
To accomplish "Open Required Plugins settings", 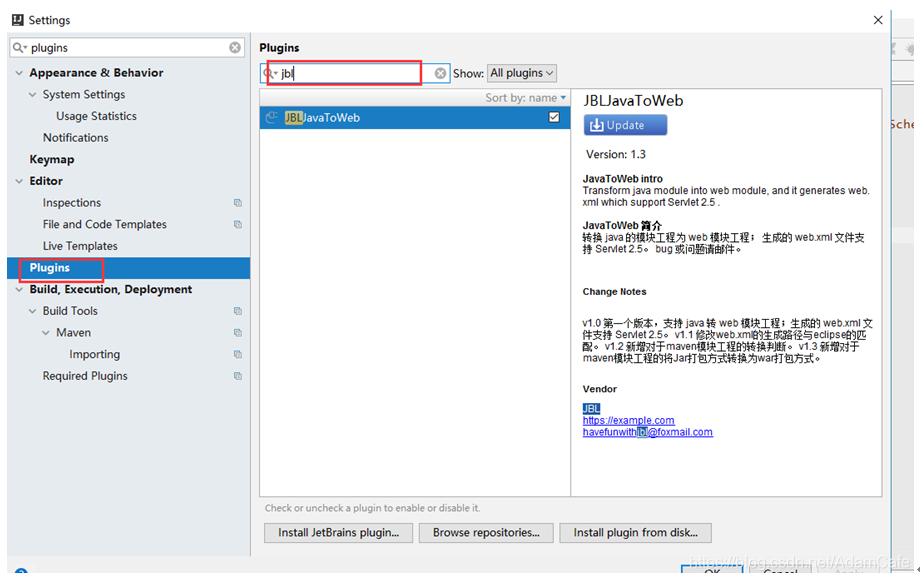I will point(85,376).
